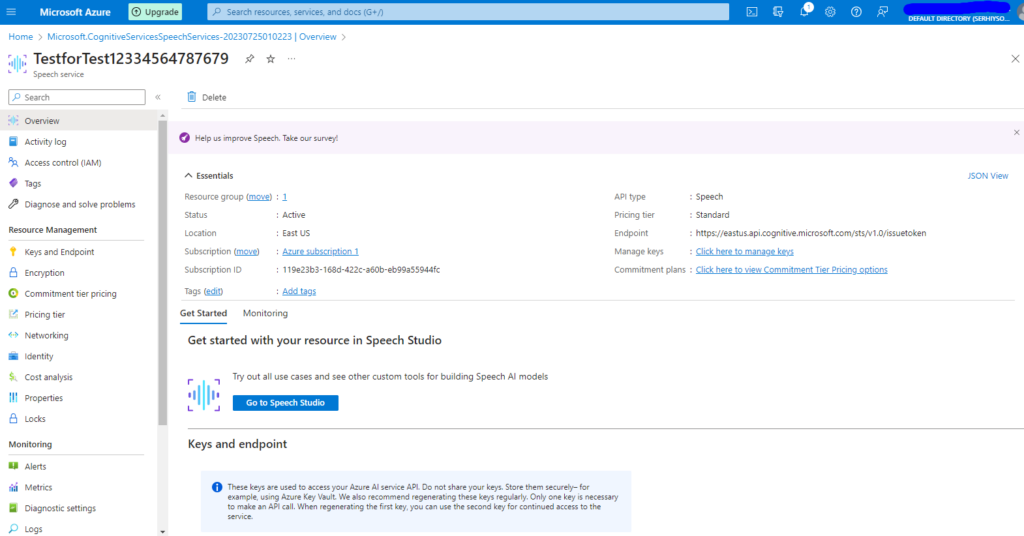1024x536 pixels.
Task: Open the Feedback icon in top bar
Action: point(882,12)
